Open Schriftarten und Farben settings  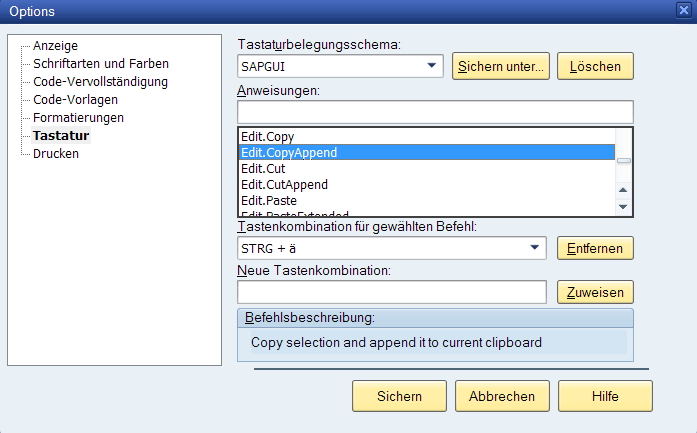(x=101, y=64)
